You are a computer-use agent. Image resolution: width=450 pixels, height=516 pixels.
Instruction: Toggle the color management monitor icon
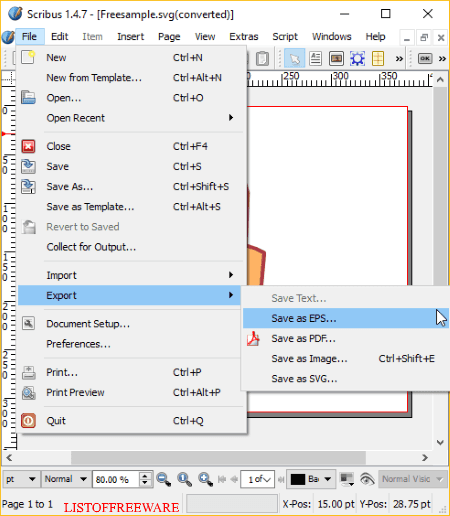[x=347, y=479]
